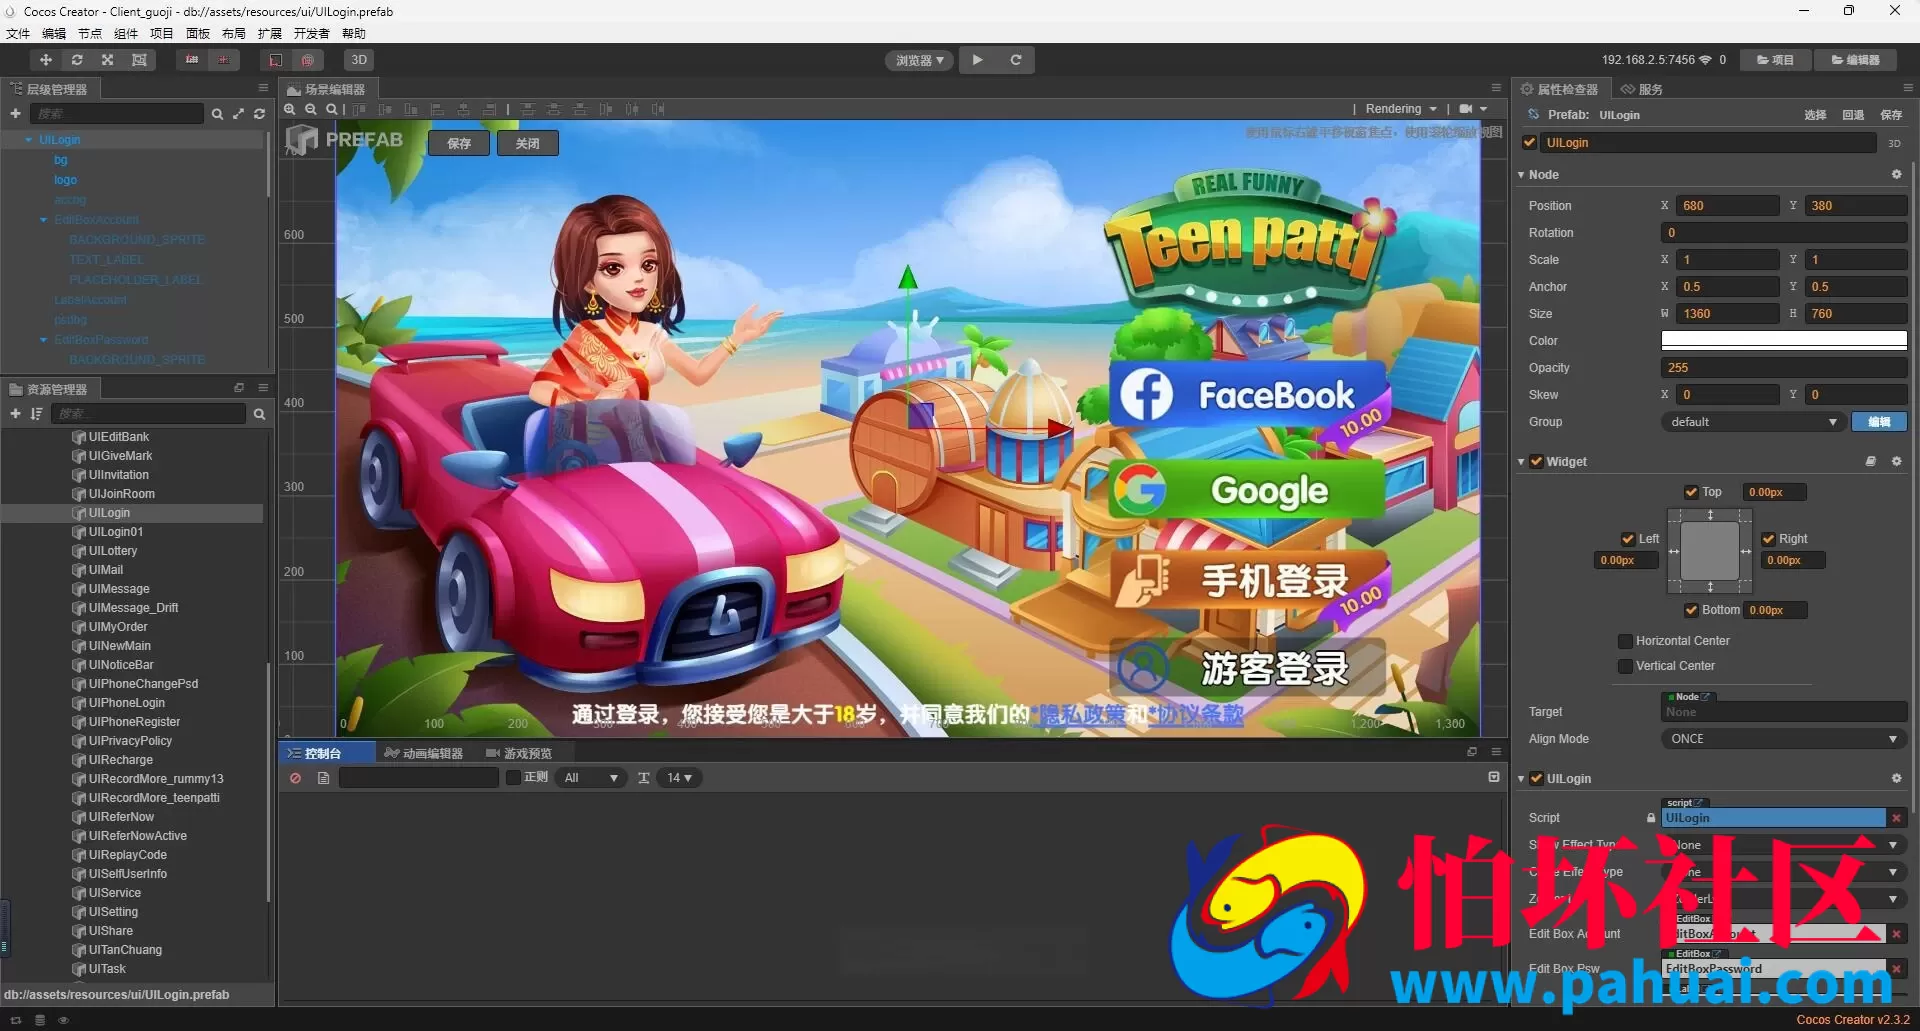Viewport: 1920px width, 1031px height.
Task: Enable the console regex filter checkbox
Action: click(513, 777)
